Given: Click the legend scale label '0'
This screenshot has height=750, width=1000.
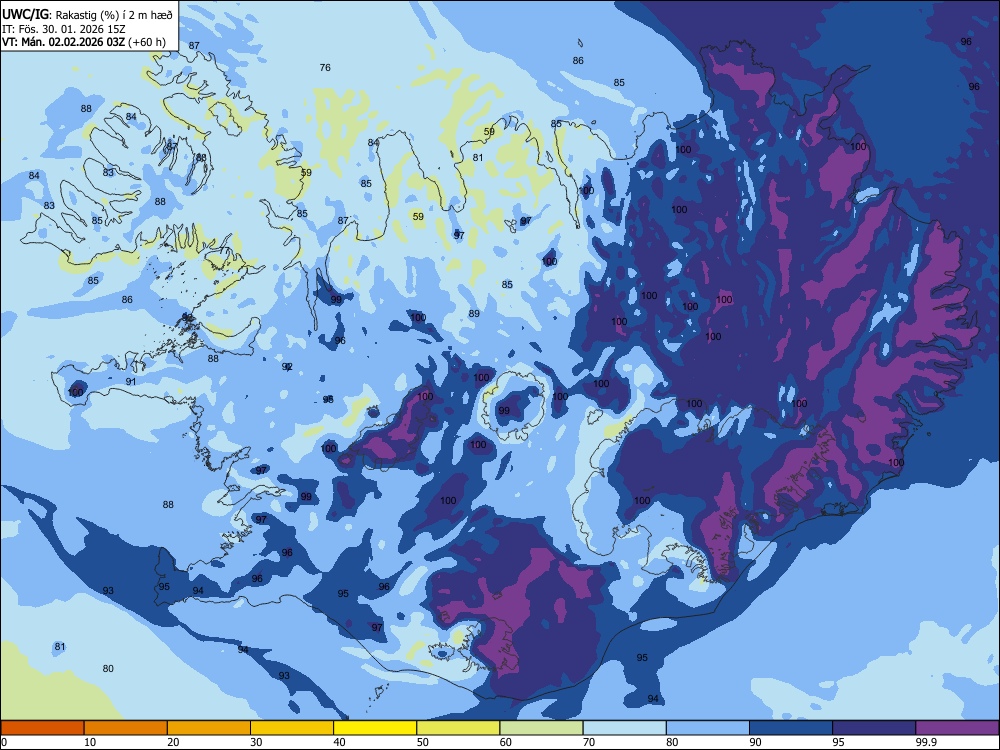Looking at the screenshot, I should click(x=4, y=742).
